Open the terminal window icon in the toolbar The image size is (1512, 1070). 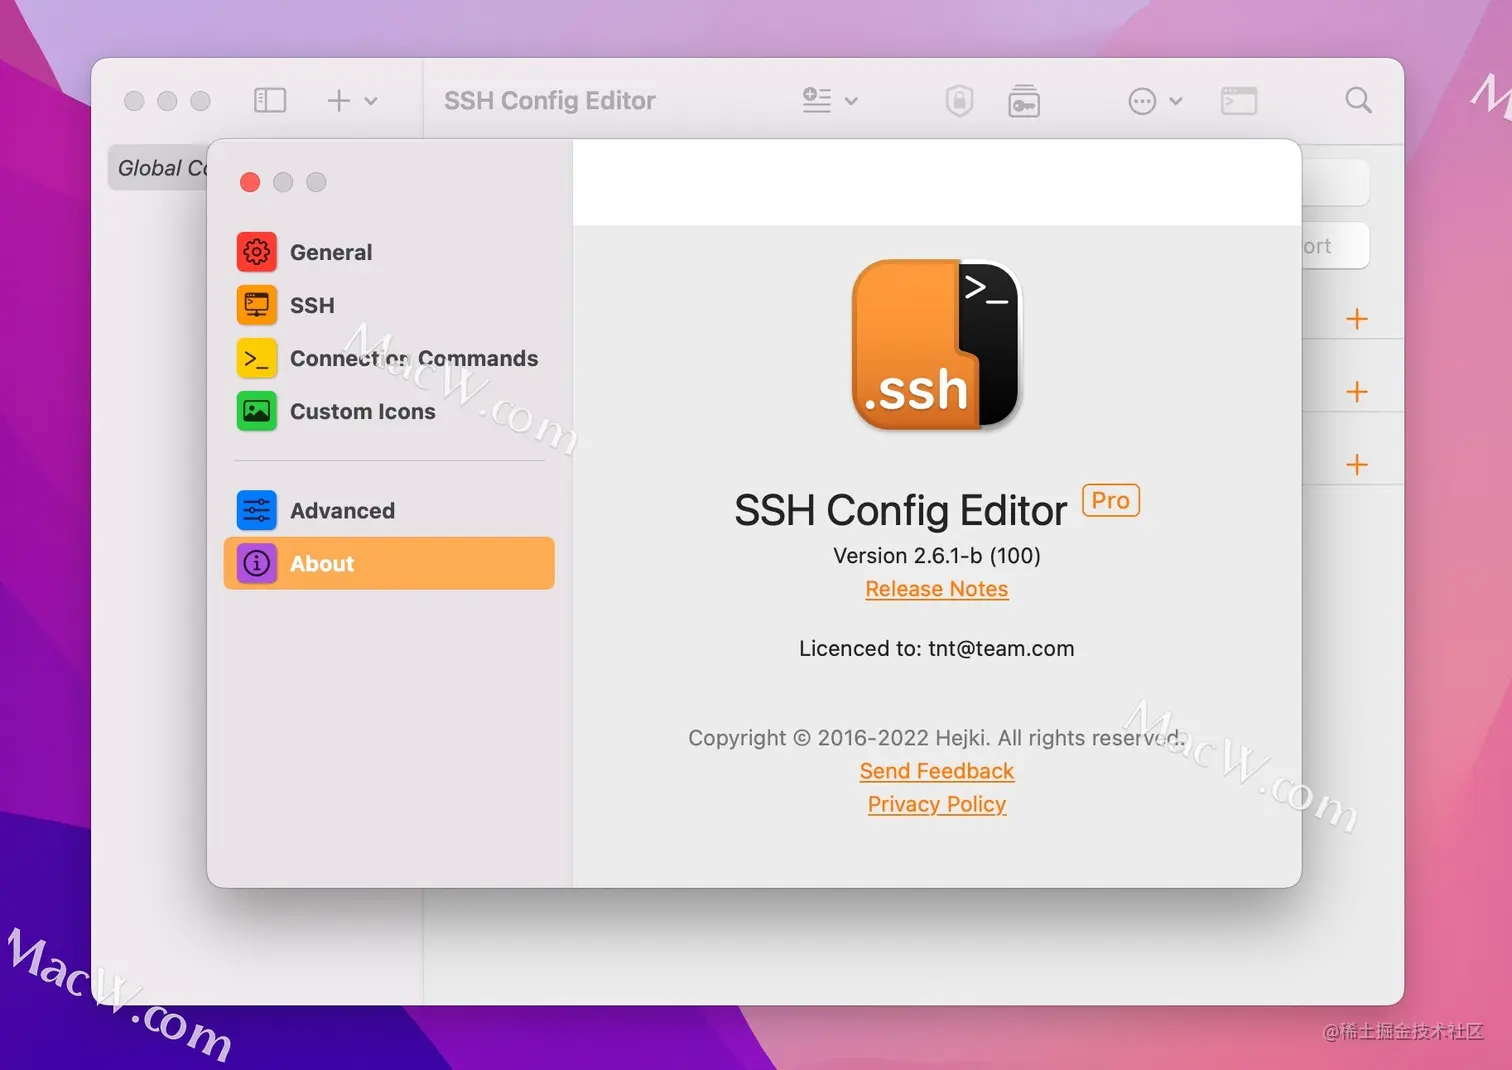[x=1239, y=101]
